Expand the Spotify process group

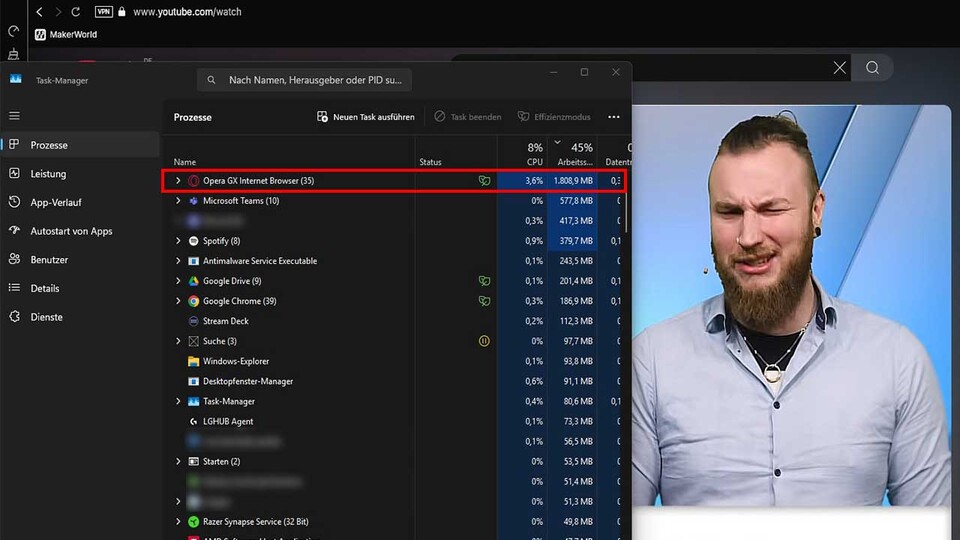coord(178,241)
